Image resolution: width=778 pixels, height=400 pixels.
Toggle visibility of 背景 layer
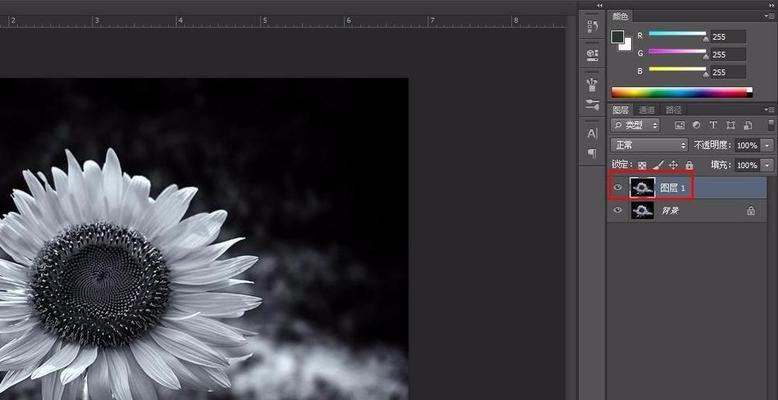618,210
